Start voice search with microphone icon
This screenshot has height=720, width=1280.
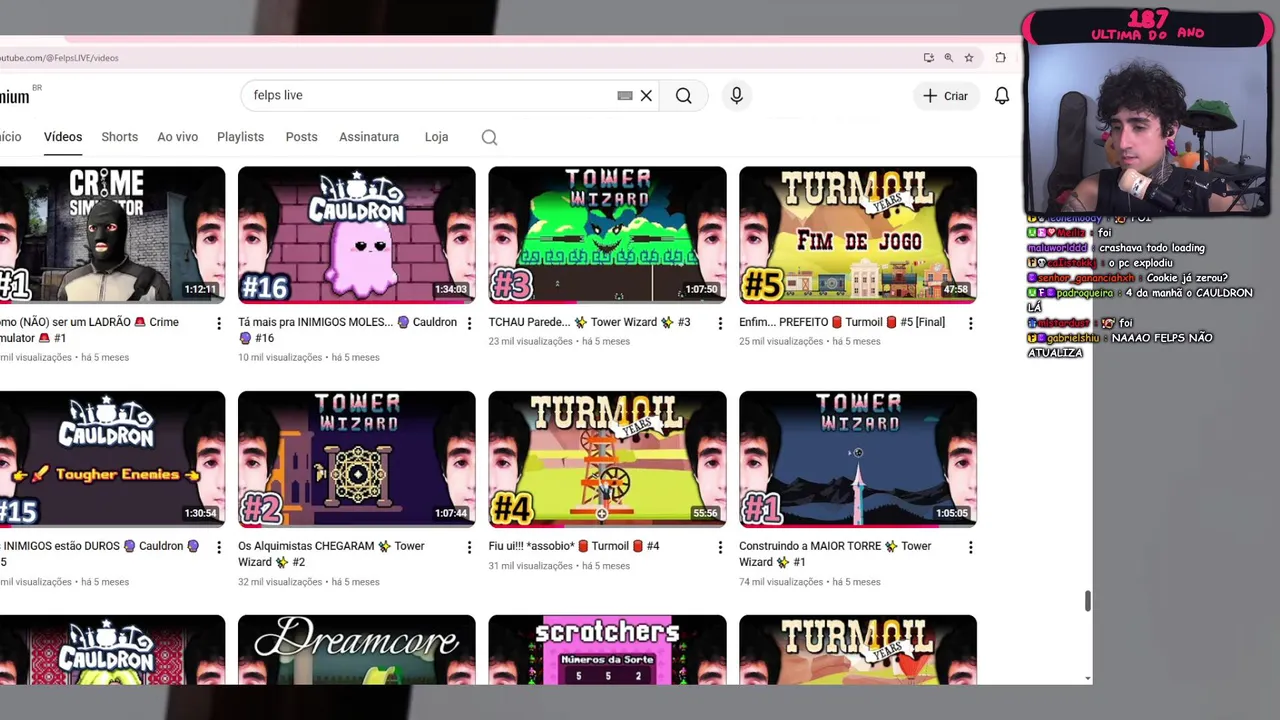pos(736,96)
